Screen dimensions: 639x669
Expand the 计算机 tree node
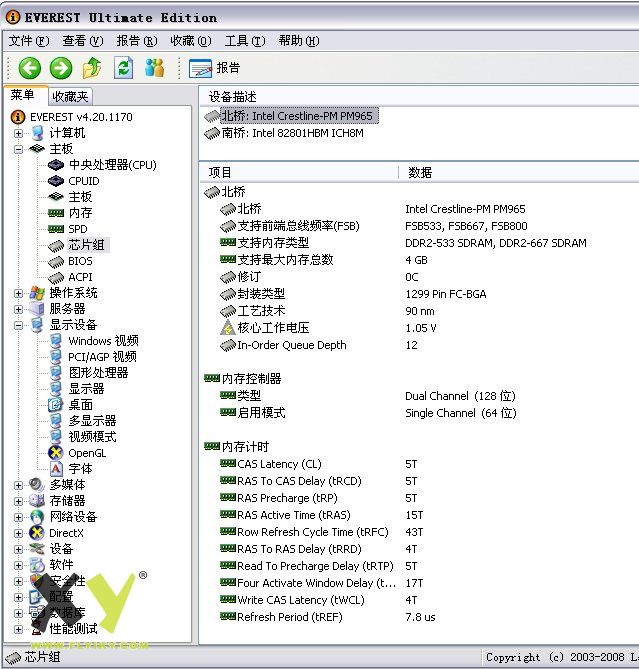click(x=18, y=133)
